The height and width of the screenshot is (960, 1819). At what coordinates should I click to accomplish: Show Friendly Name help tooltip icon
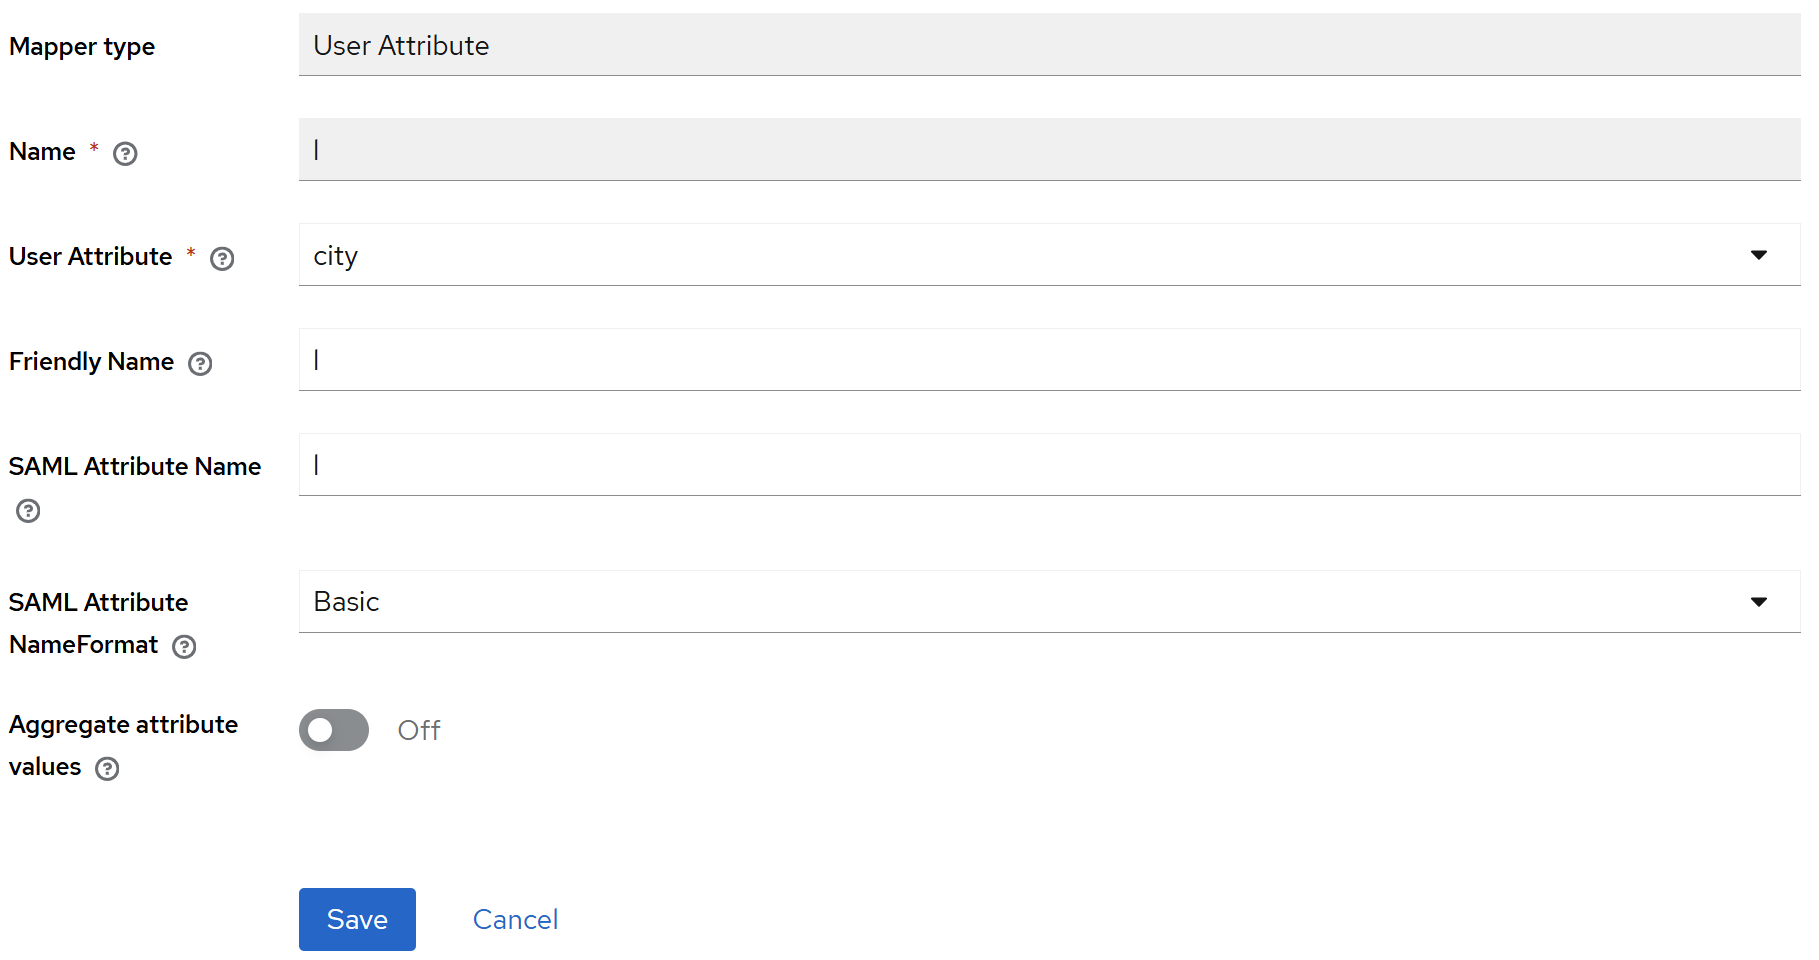200,363
